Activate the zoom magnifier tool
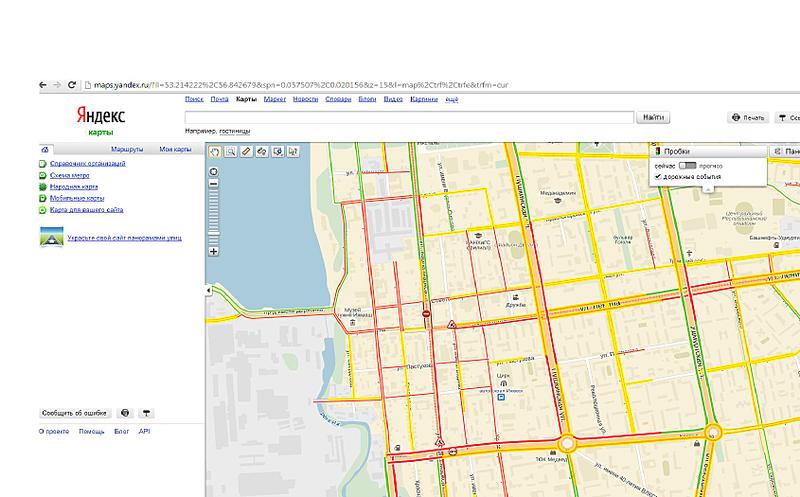 pyautogui.click(x=230, y=152)
